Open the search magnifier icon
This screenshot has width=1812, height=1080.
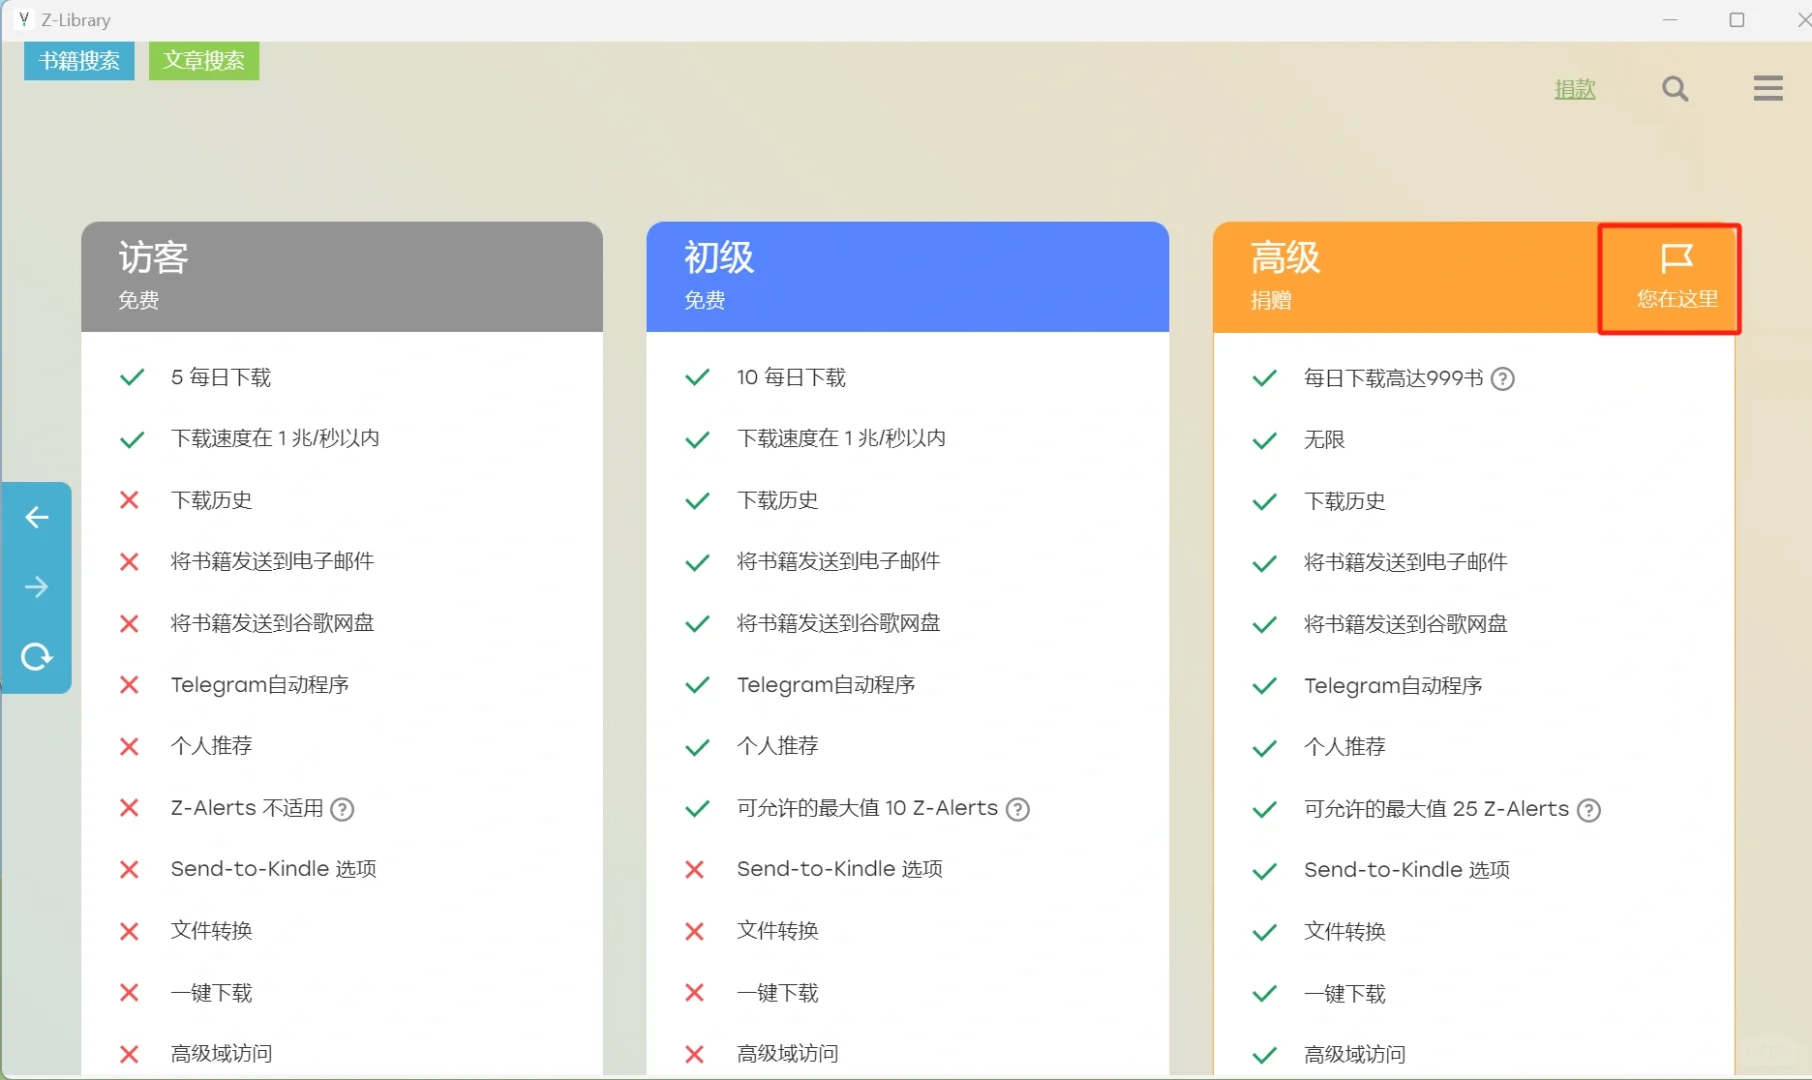click(1675, 89)
